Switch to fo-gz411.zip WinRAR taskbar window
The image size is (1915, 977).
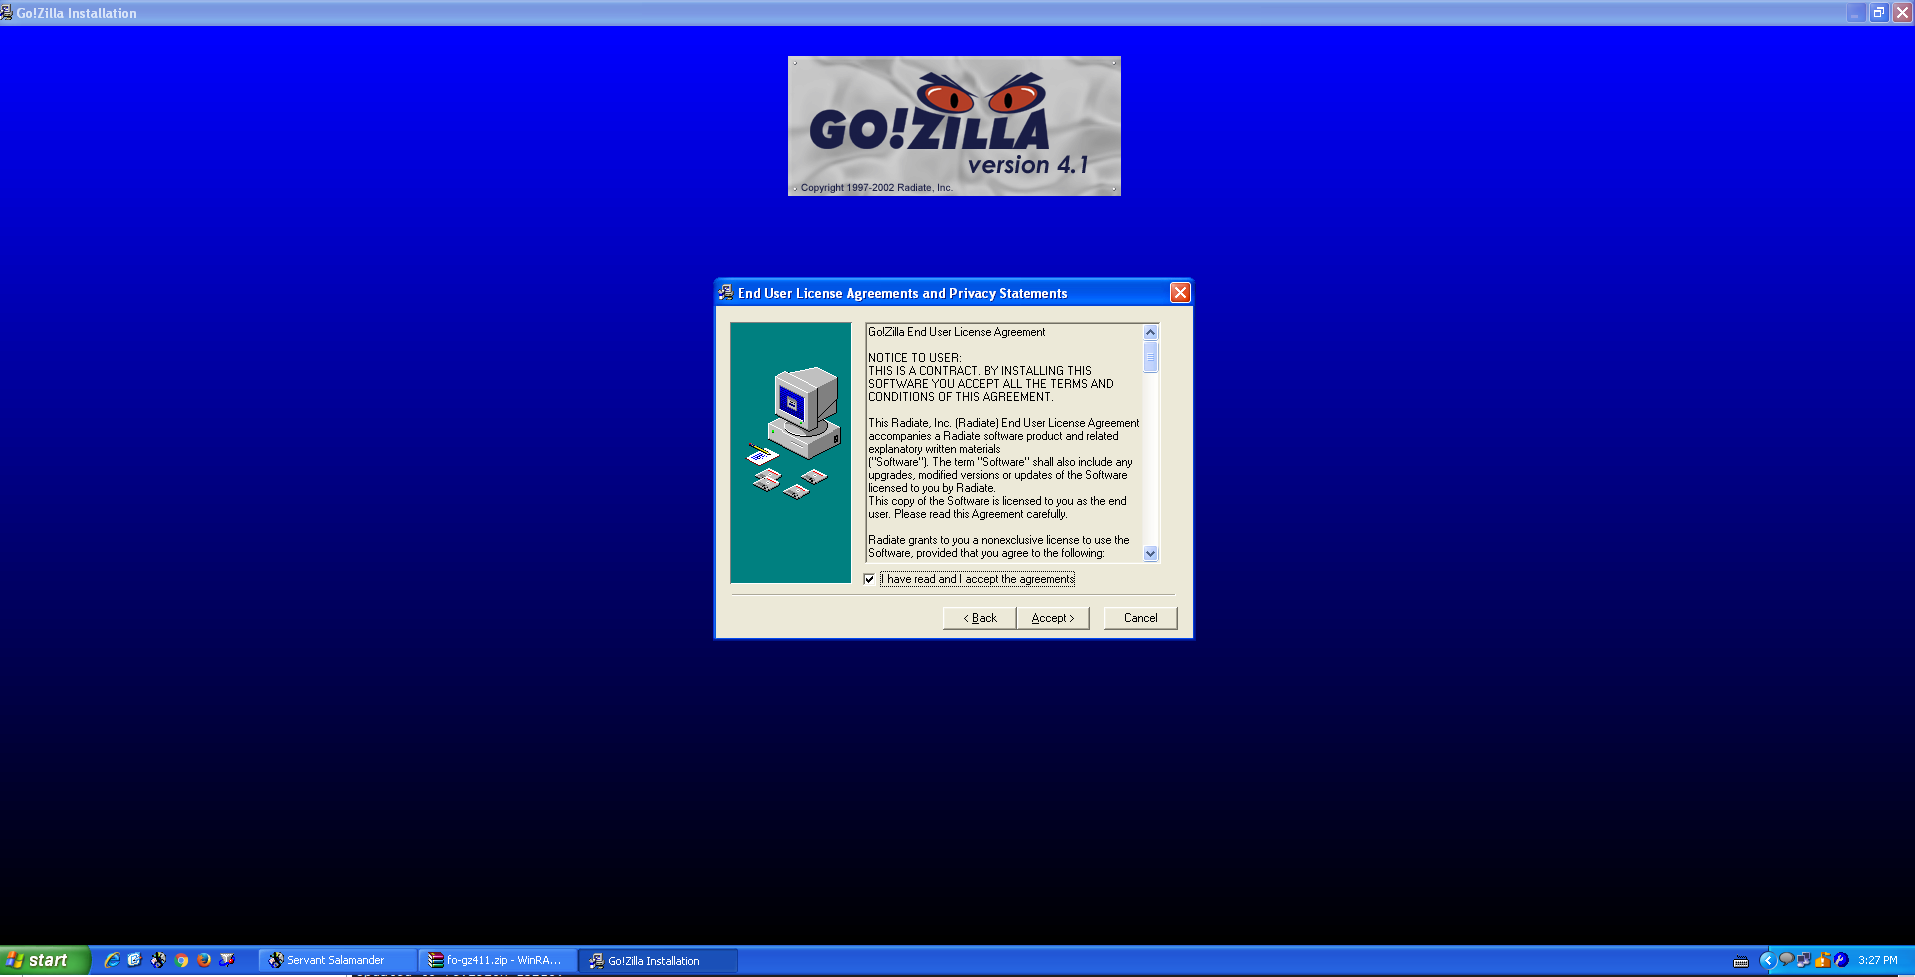(x=496, y=960)
